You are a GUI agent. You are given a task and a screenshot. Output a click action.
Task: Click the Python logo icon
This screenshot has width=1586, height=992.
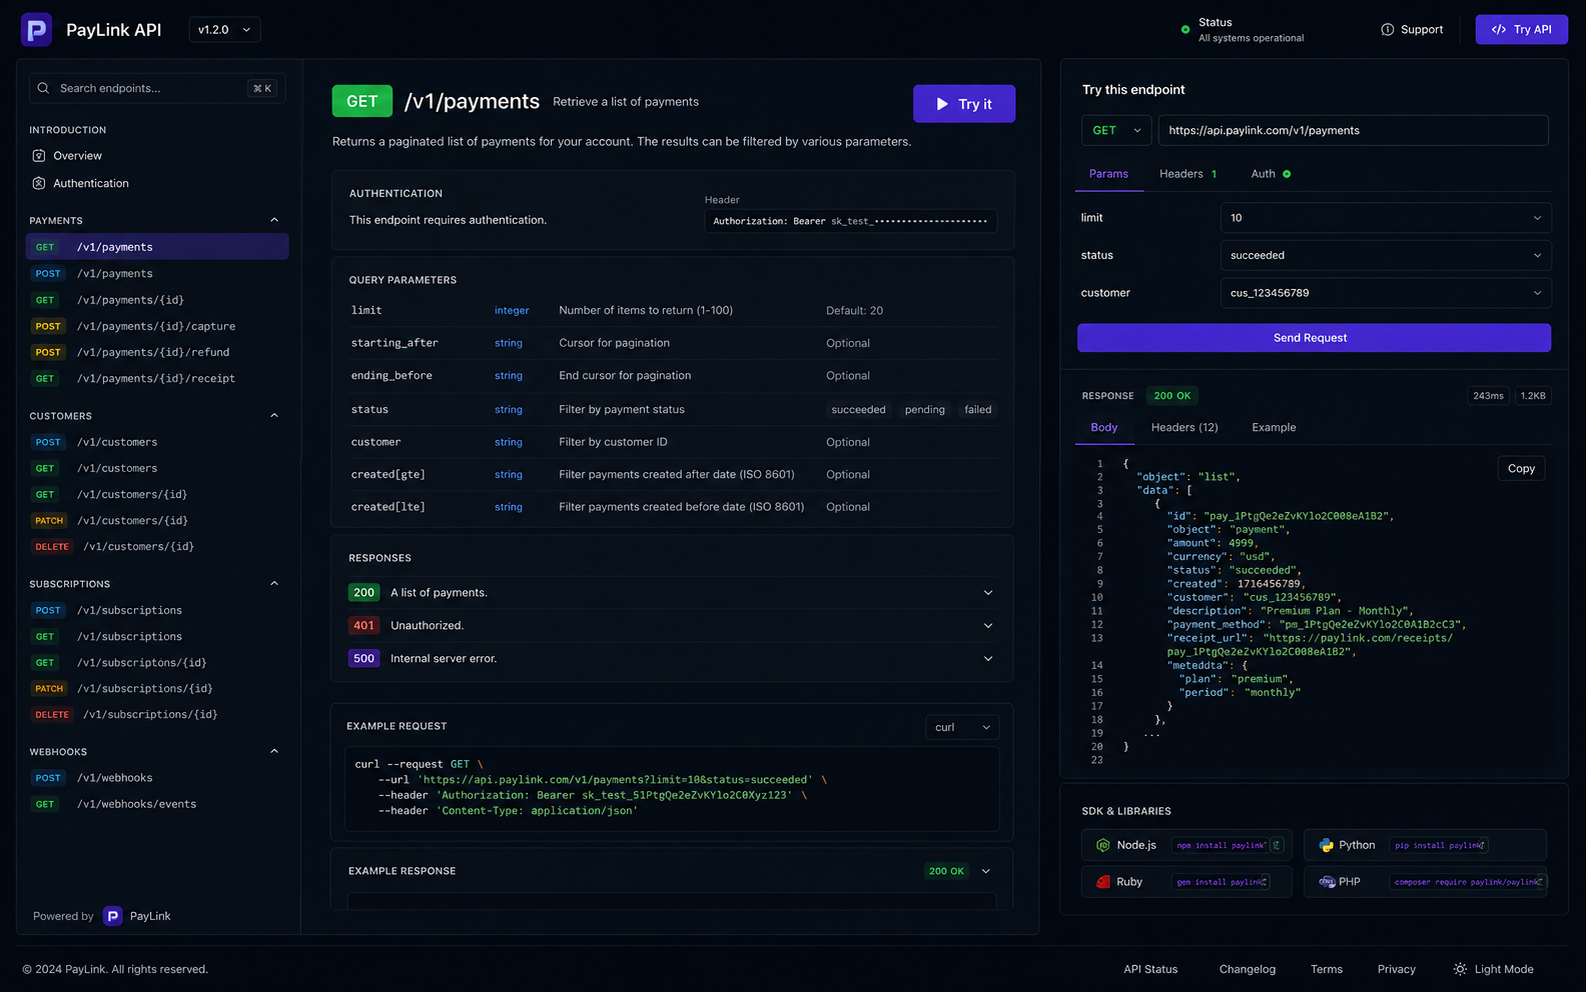coord(1326,845)
